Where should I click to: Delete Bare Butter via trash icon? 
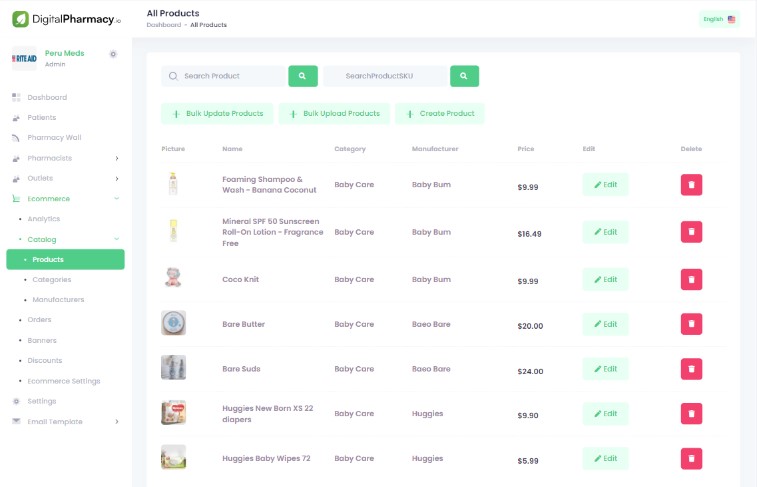pyautogui.click(x=691, y=324)
